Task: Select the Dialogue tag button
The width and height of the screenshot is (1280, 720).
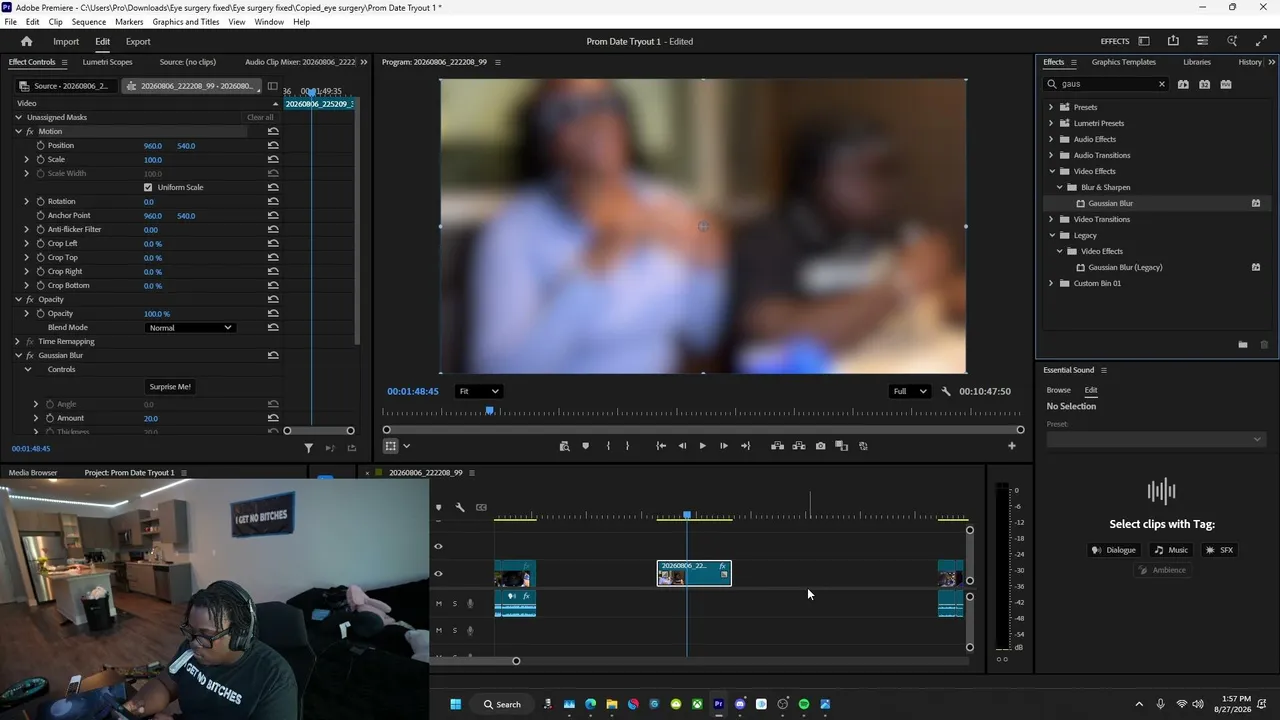Action: 1114,550
